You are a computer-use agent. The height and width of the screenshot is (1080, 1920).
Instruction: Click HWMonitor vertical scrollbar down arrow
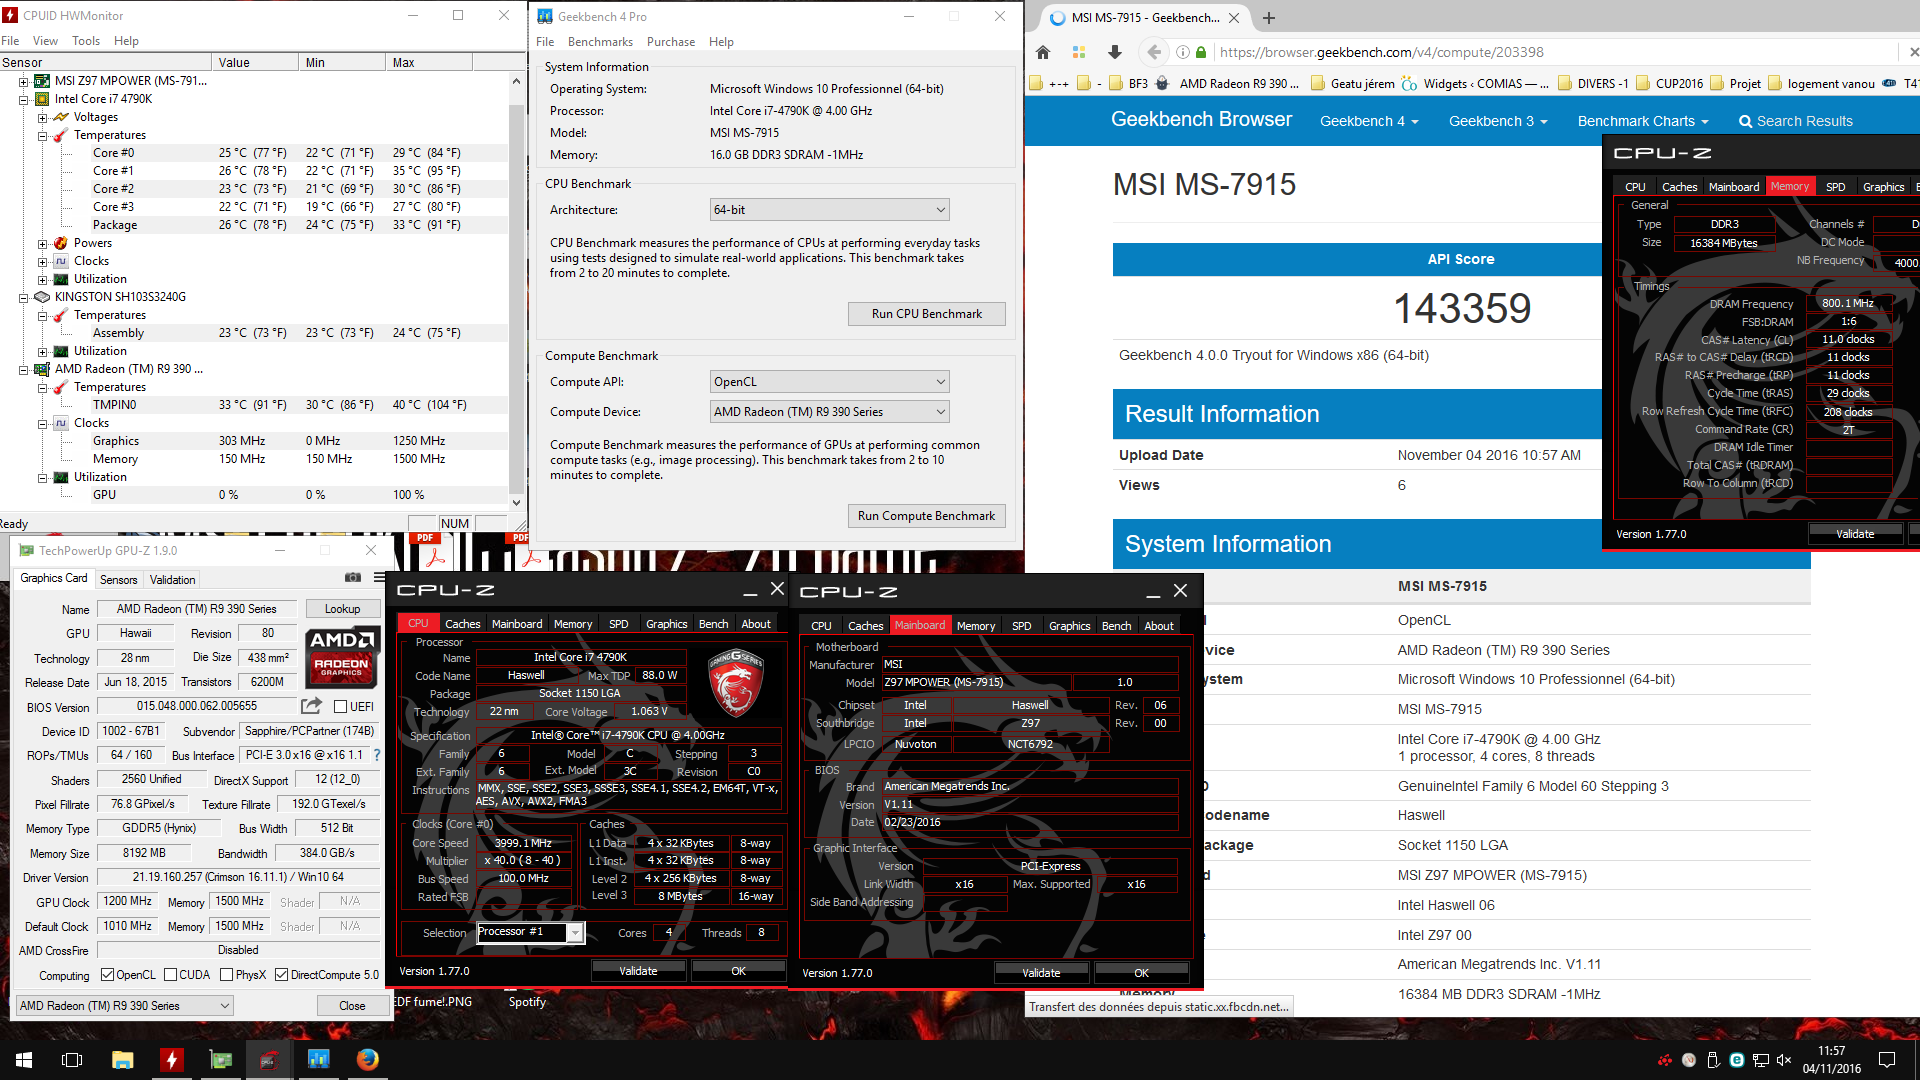click(x=516, y=503)
